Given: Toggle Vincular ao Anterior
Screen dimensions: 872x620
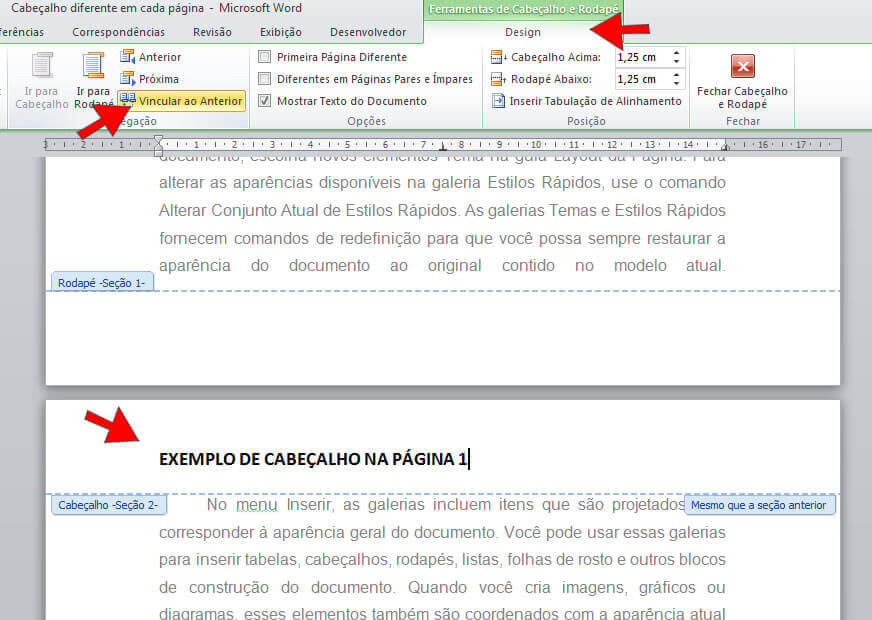Looking at the screenshot, I should 182,101.
